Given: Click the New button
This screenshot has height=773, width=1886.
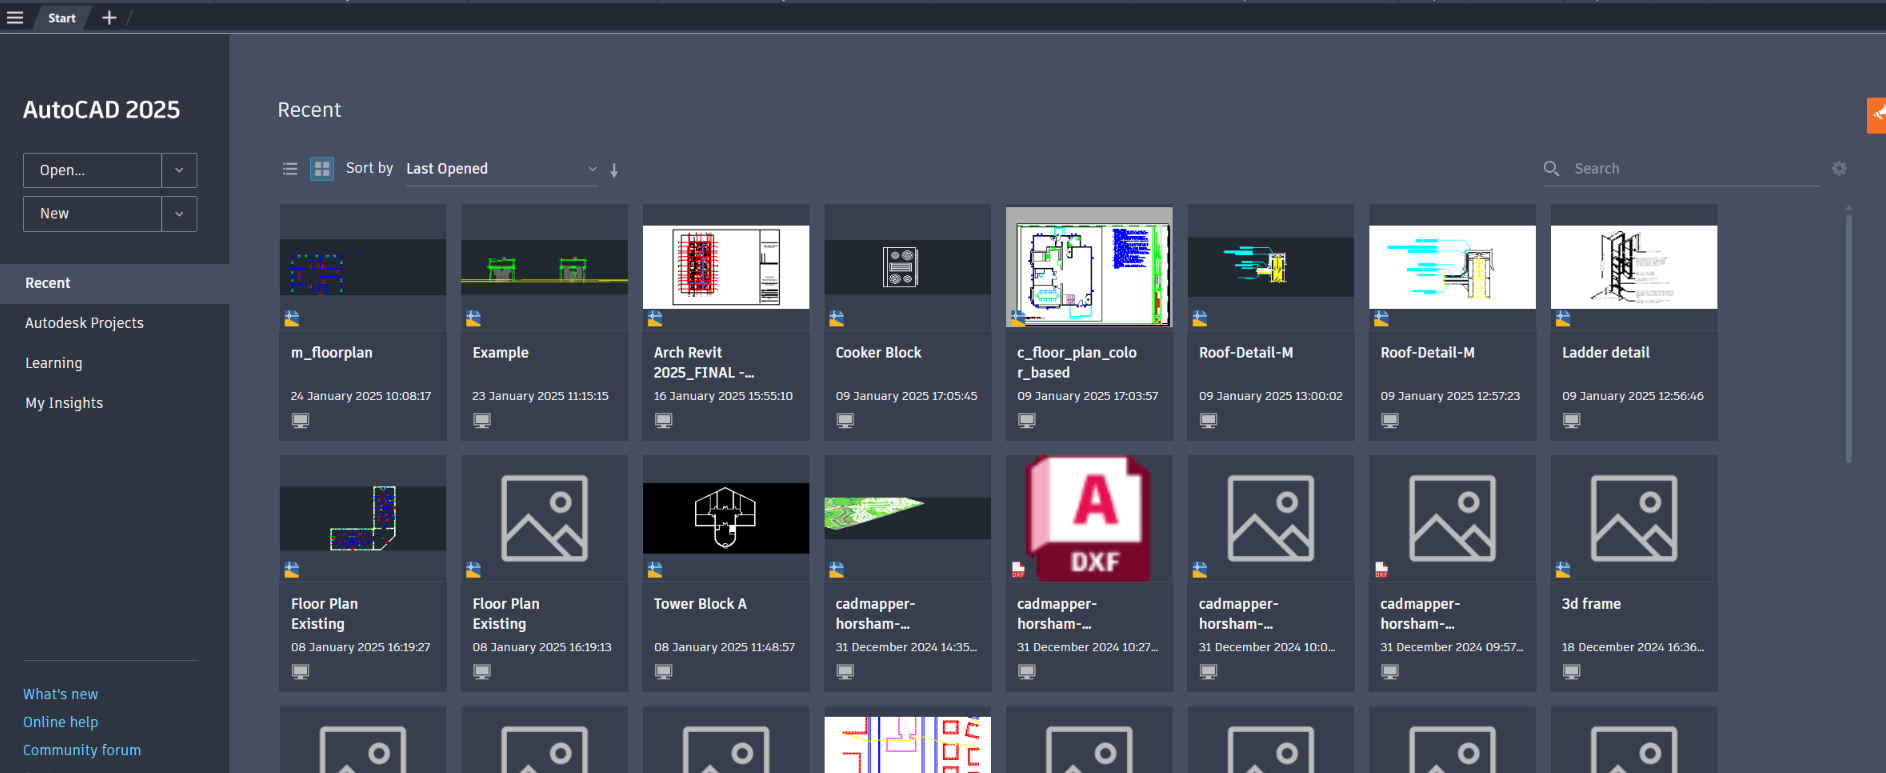Looking at the screenshot, I should click(92, 214).
